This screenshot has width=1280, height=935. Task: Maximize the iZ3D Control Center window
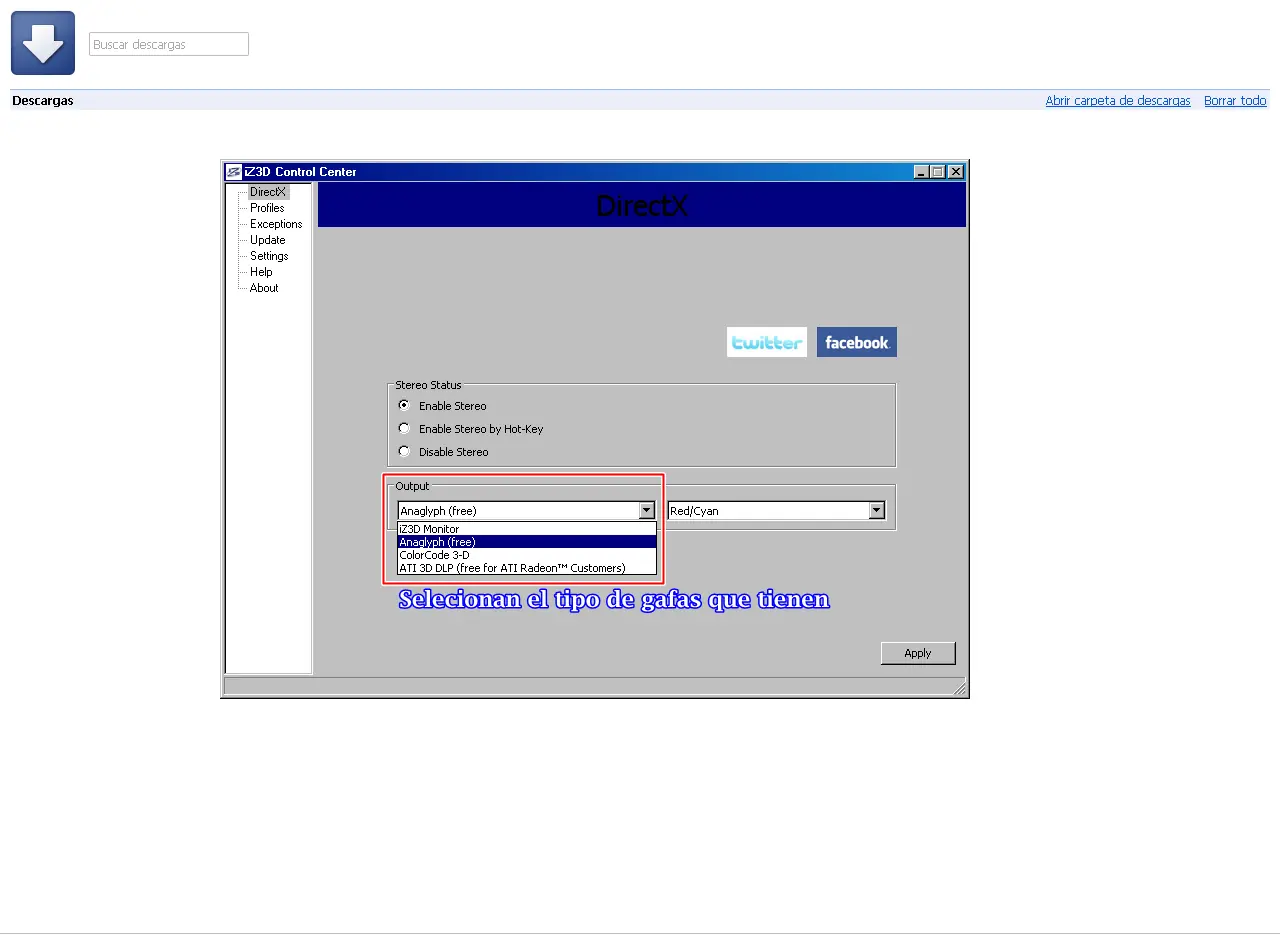[x=938, y=172]
